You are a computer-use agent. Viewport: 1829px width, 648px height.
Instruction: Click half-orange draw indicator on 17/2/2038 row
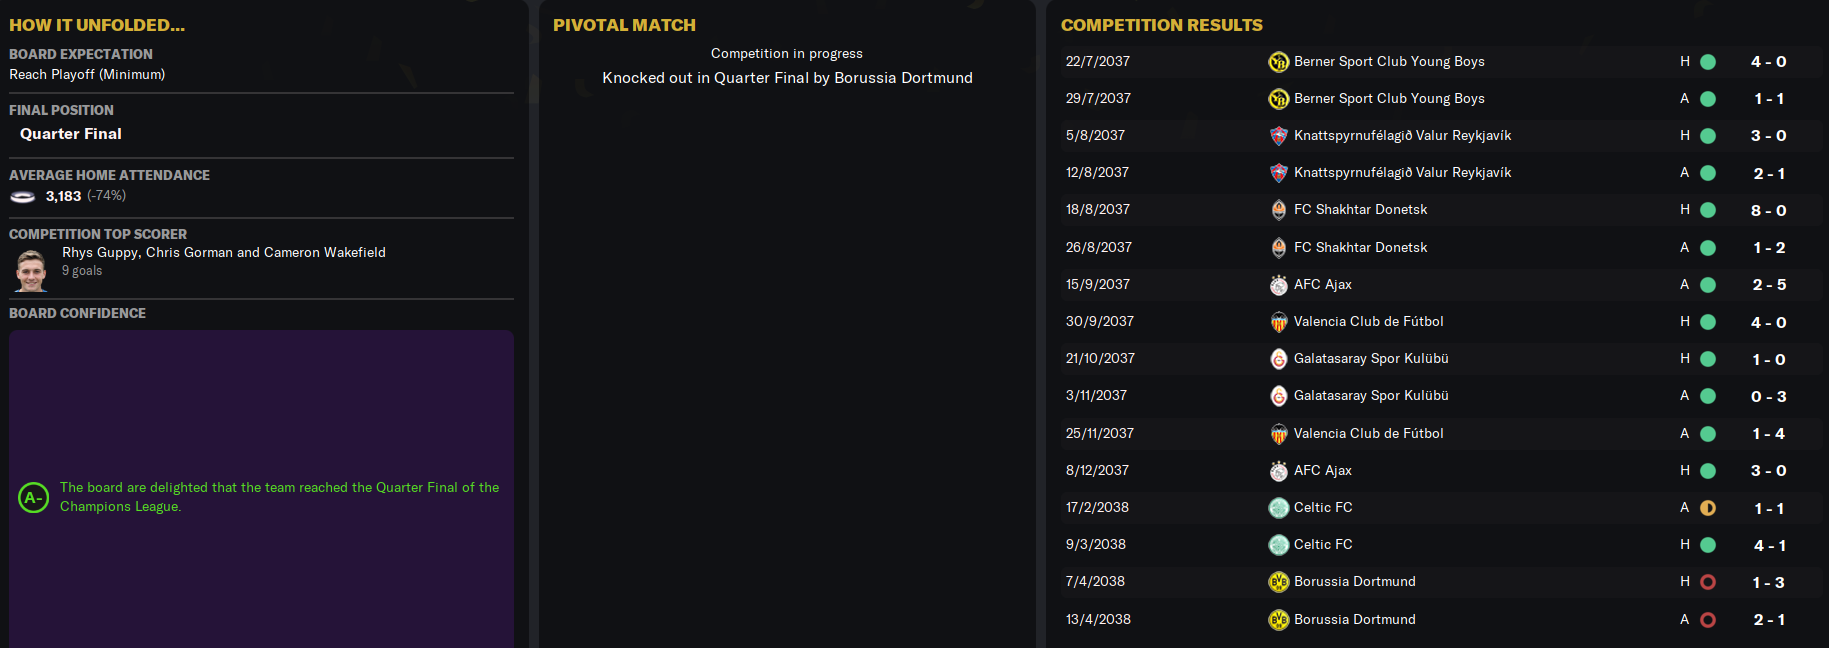[1708, 508]
